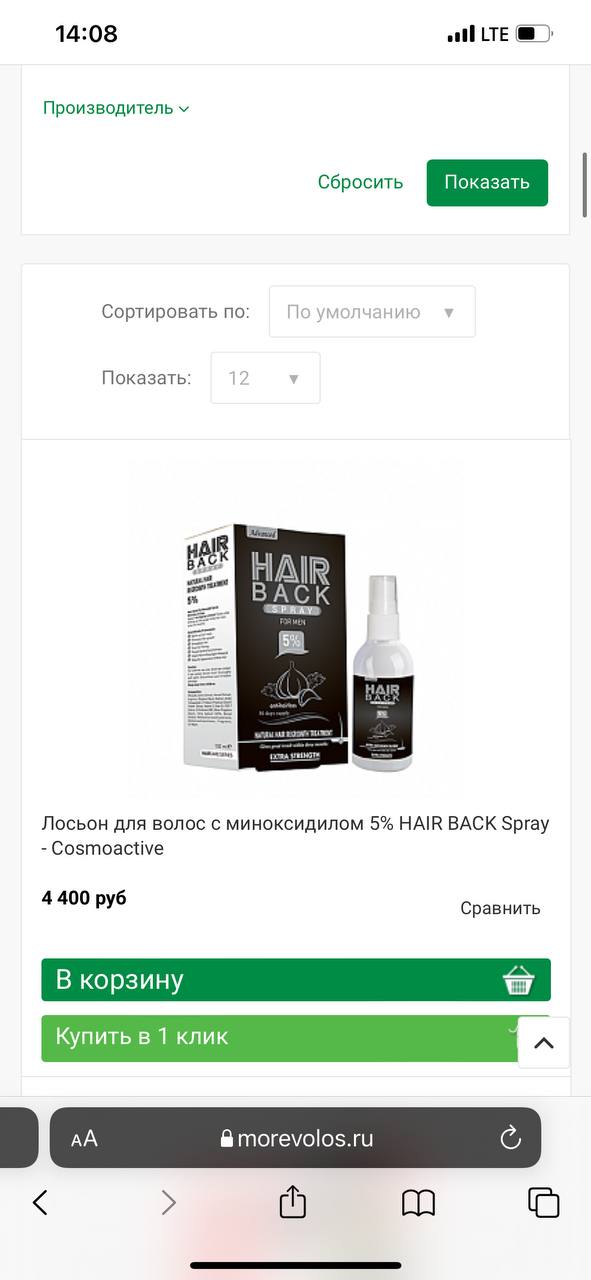Screen dimensions: 591x1280
Task: Click Сравнить to compare the product
Action: [x=500, y=908]
